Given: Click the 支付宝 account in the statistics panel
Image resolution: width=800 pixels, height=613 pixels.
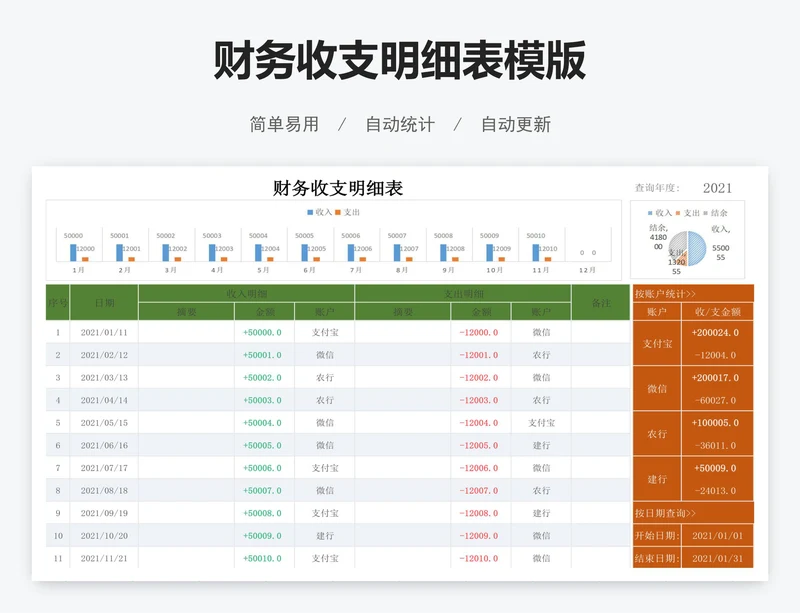Looking at the screenshot, I should click(657, 344).
